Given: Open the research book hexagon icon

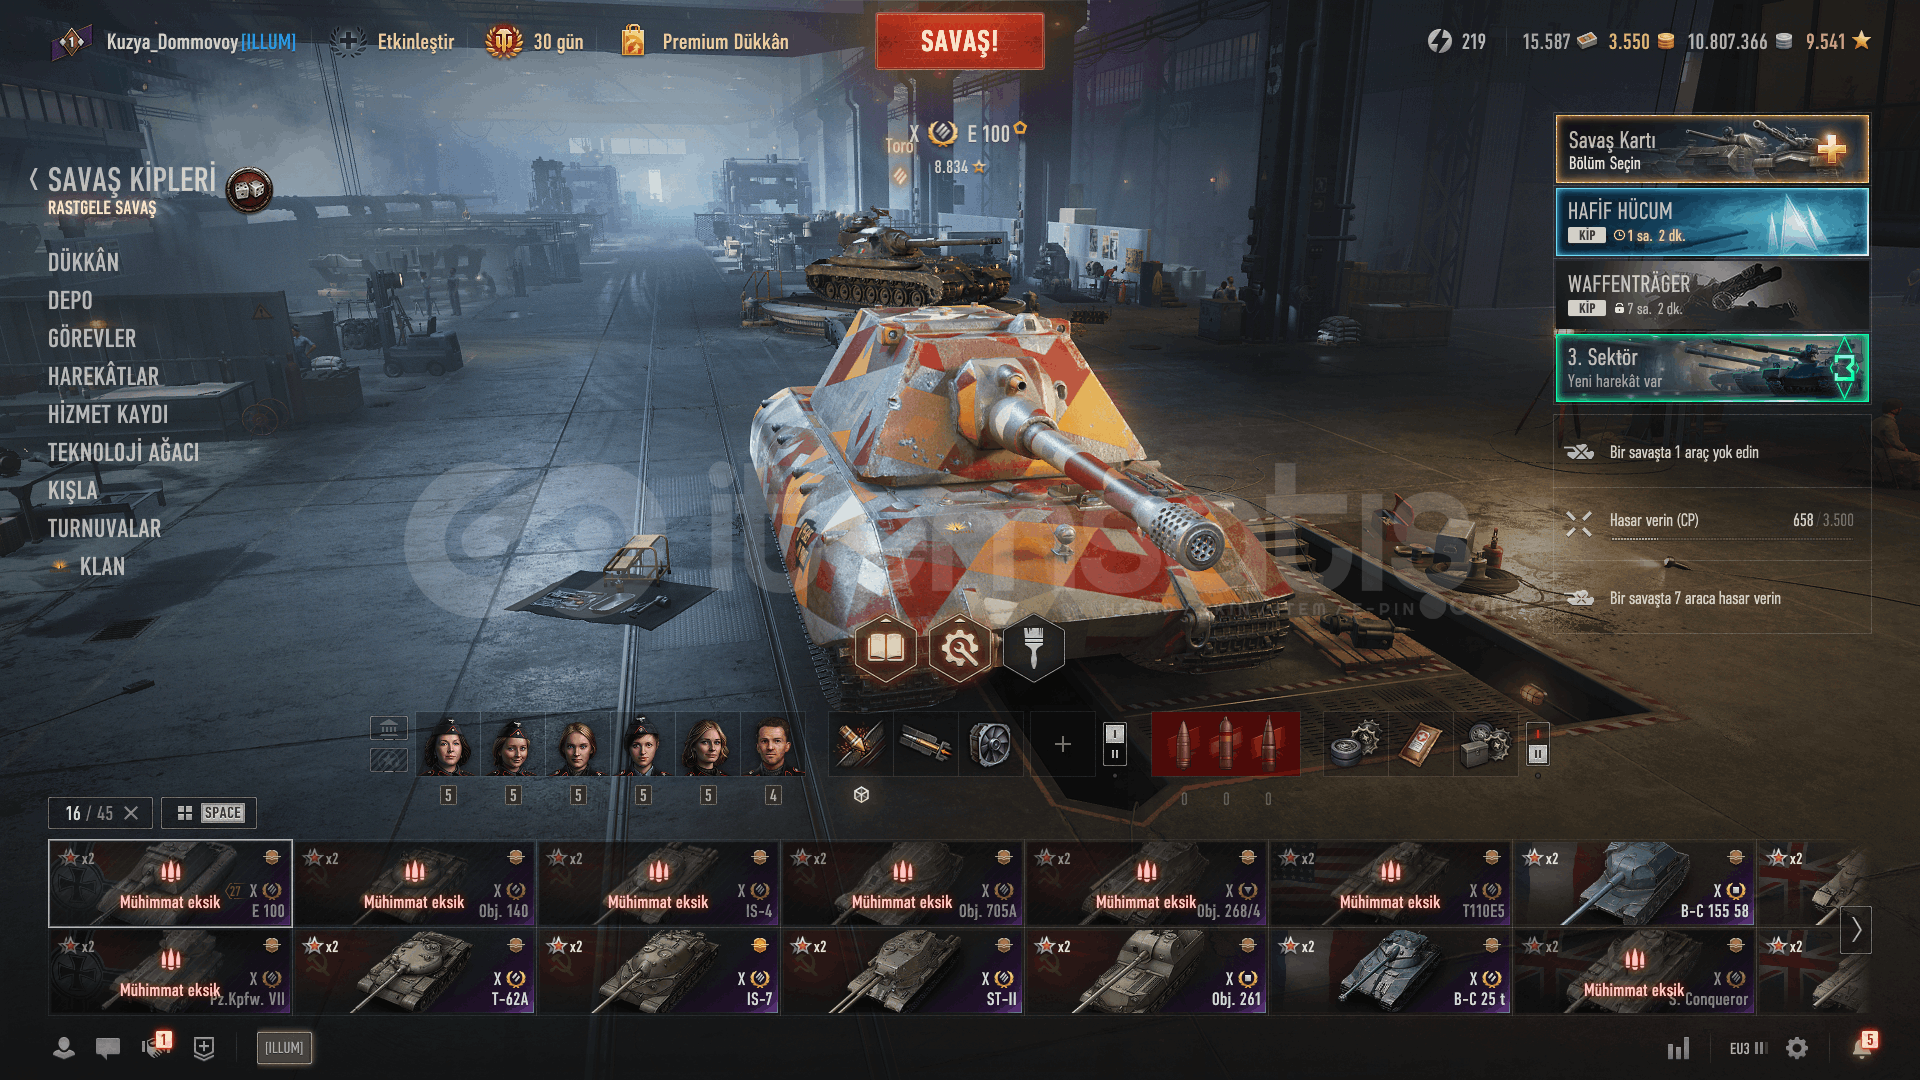Looking at the screenshot, I should click(x=886, y=649).
